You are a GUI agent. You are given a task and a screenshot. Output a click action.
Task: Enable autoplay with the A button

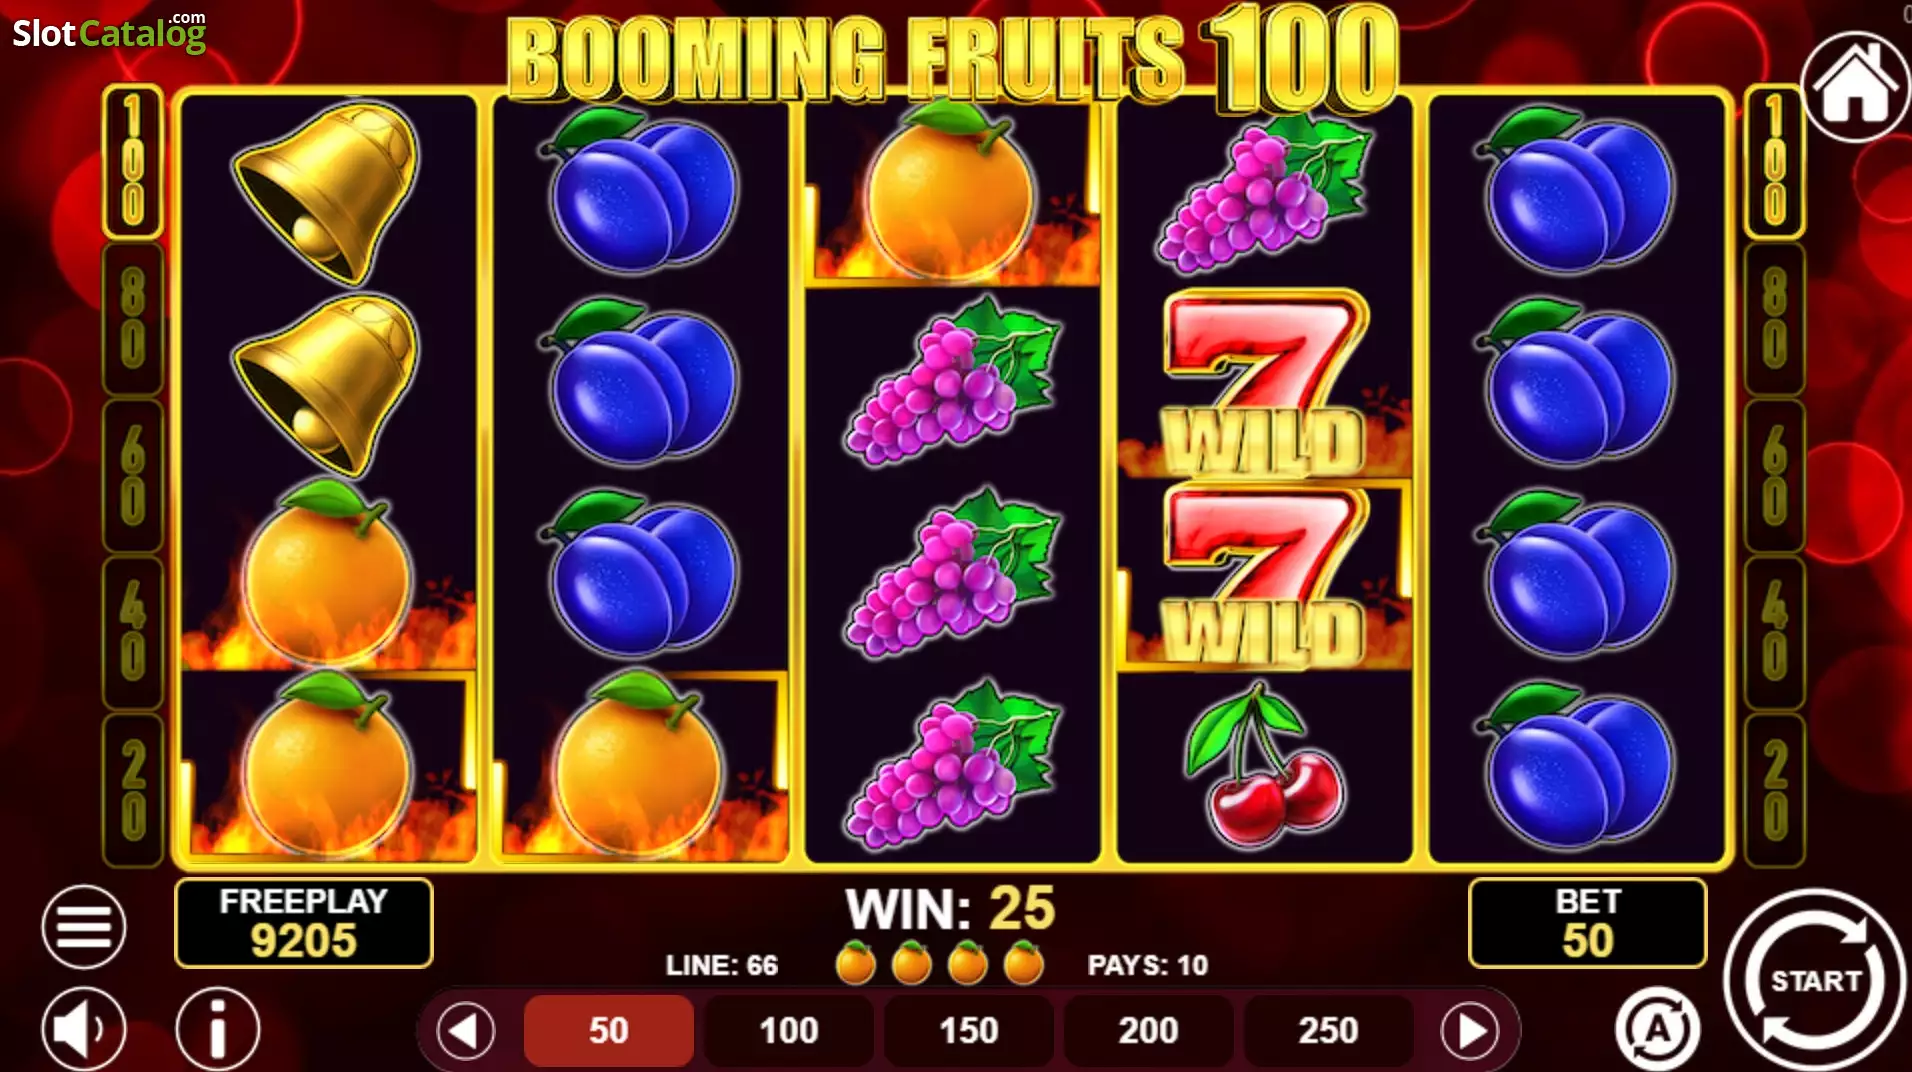[x=1657, y=1028]
